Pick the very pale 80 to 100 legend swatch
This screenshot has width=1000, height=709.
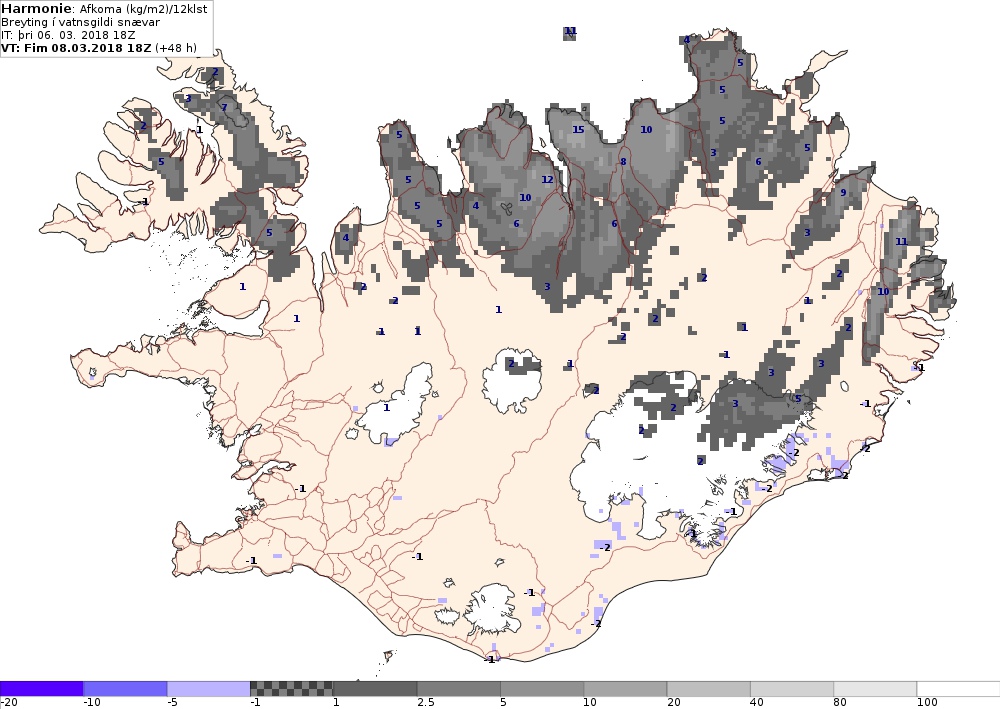tap(875, 689)
